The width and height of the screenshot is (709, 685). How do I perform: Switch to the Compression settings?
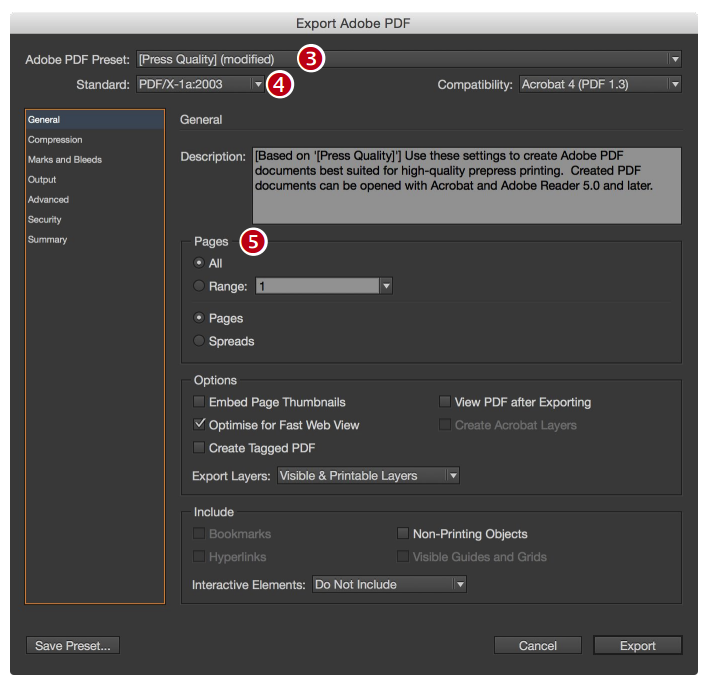point(95,140)
